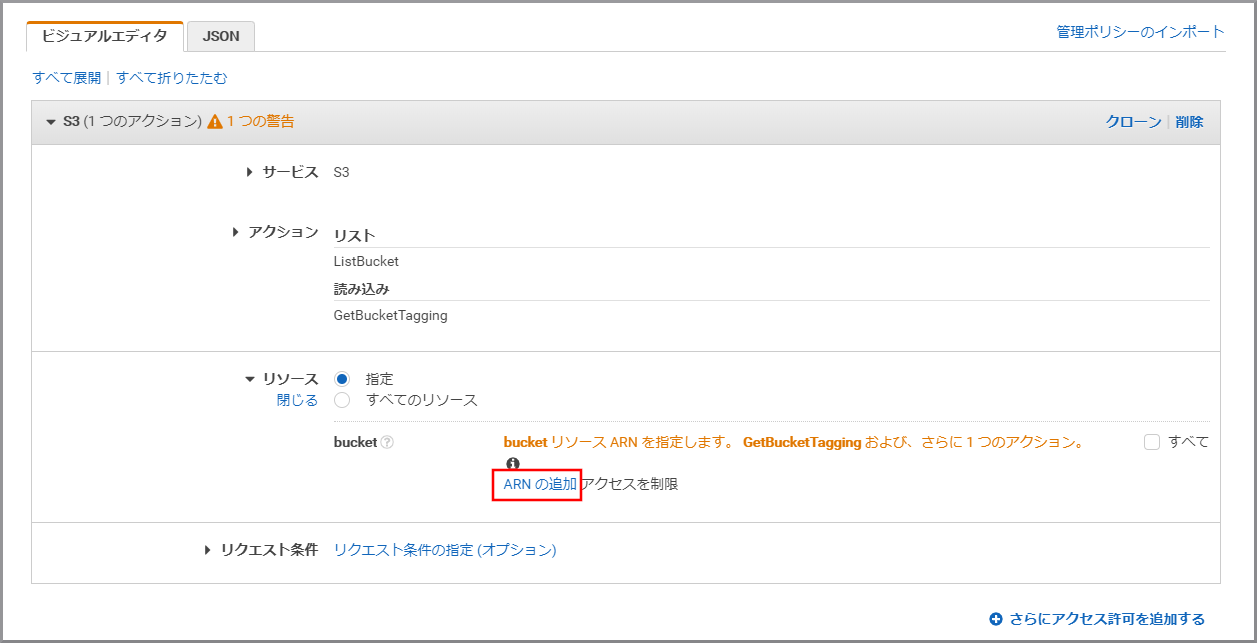Viewport: 1257px width, 643px height.
Task: Select the 指定 radio button
Action: [x=342, y=379]
